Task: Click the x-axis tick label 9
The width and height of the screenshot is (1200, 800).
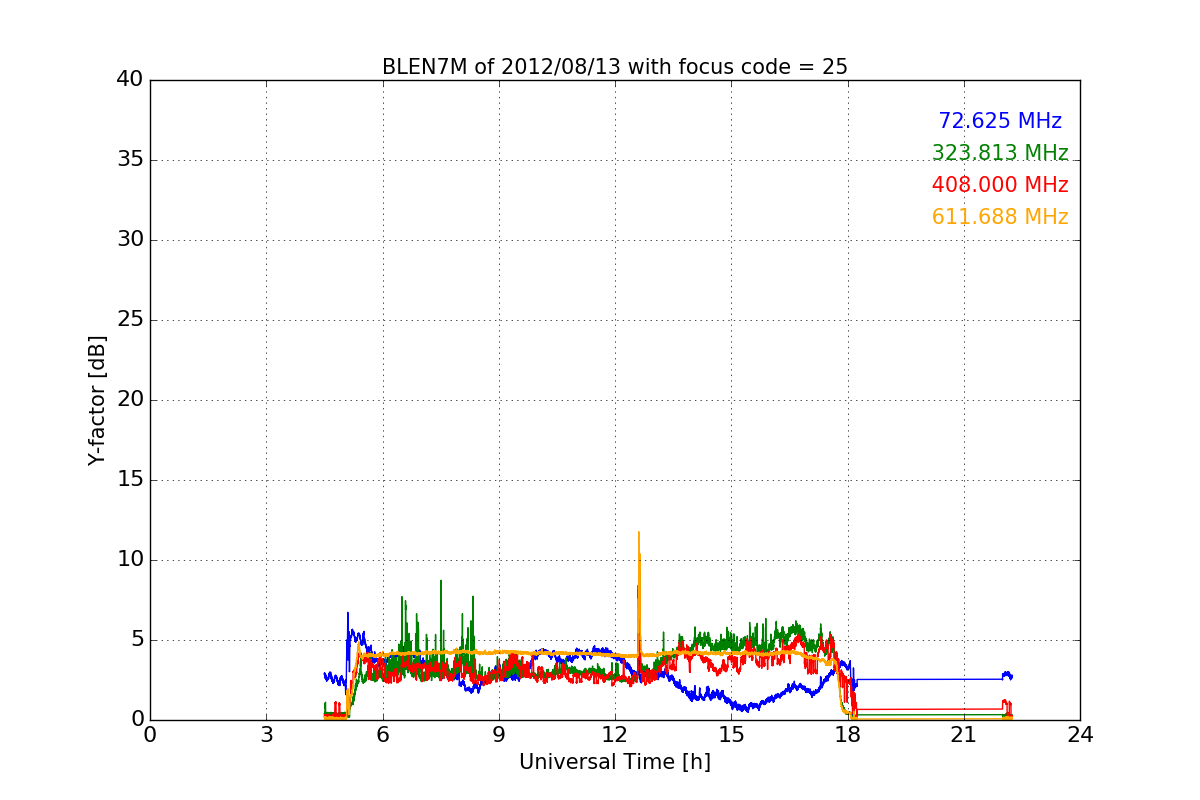Action: point(499,735)
